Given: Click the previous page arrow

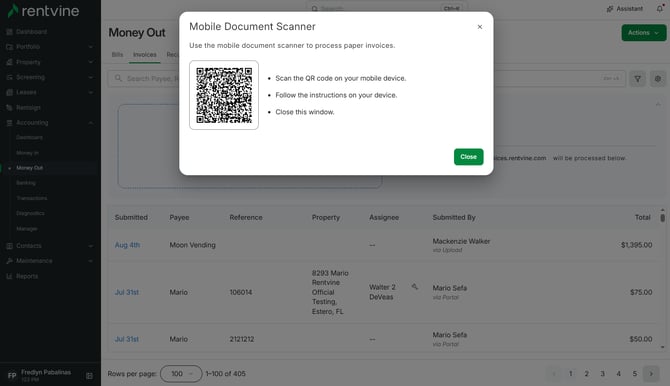Looking at the screenshot, I should (554, 374).
